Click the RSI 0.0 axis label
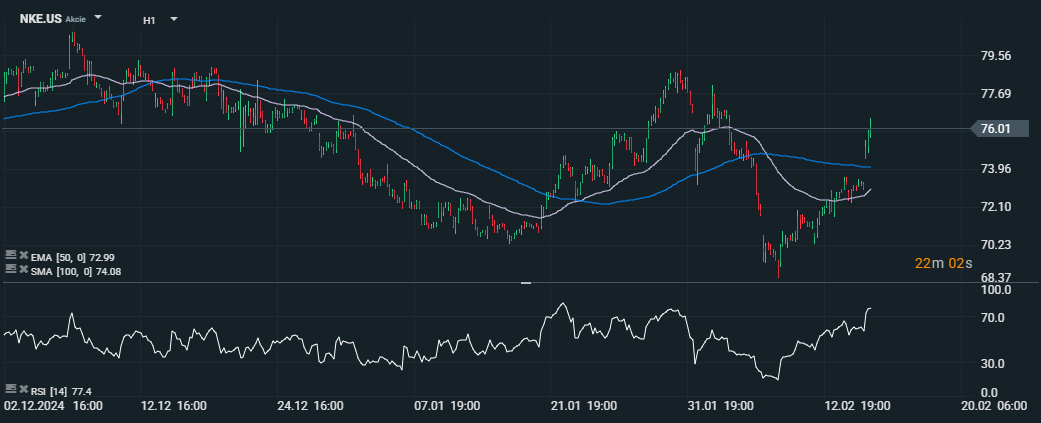Viewport: 1041px width, 423px height. [990, 392]
